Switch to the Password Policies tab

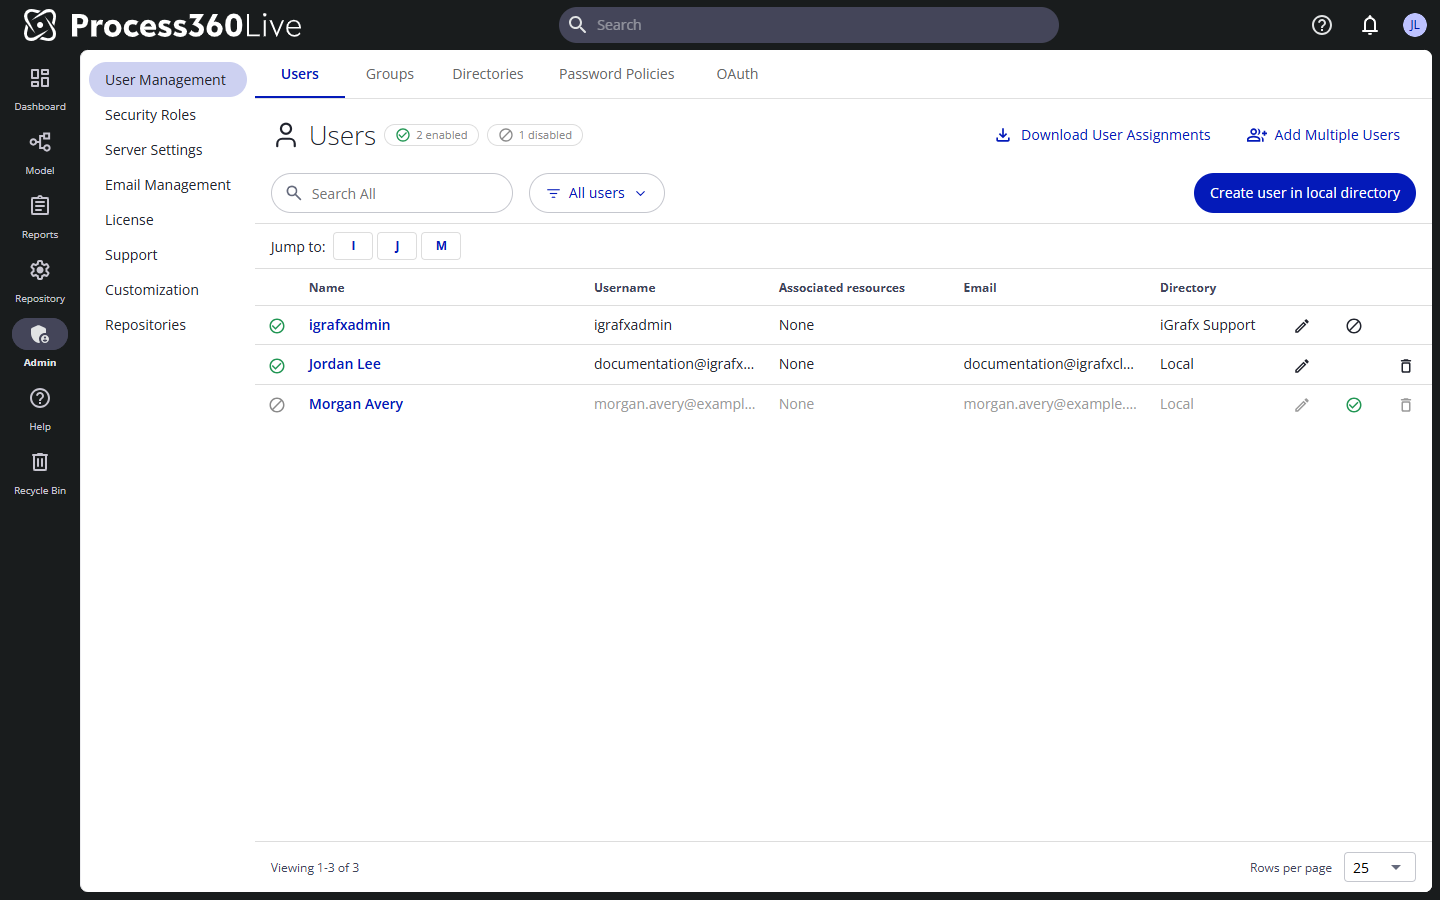pyautogui.click(x=617, y=74)
